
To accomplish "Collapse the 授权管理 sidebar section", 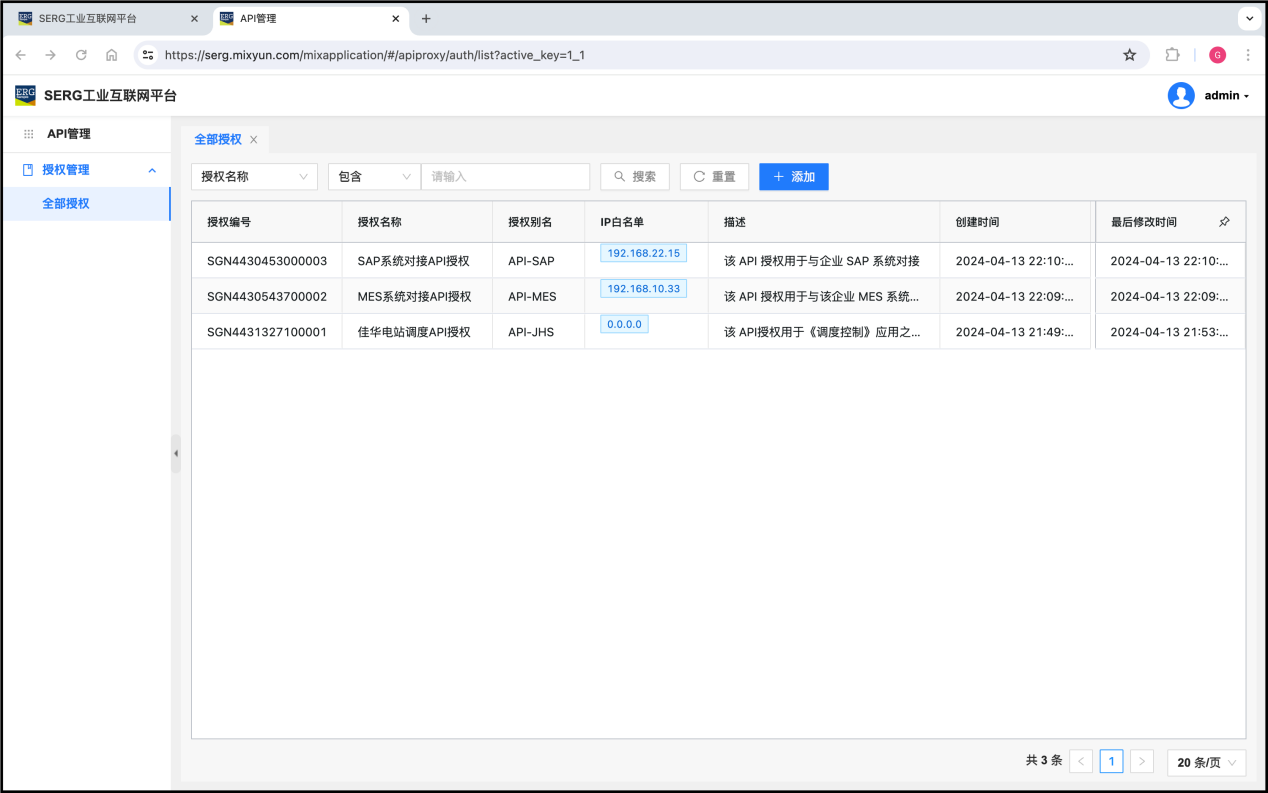I will (x=152, y=170).
